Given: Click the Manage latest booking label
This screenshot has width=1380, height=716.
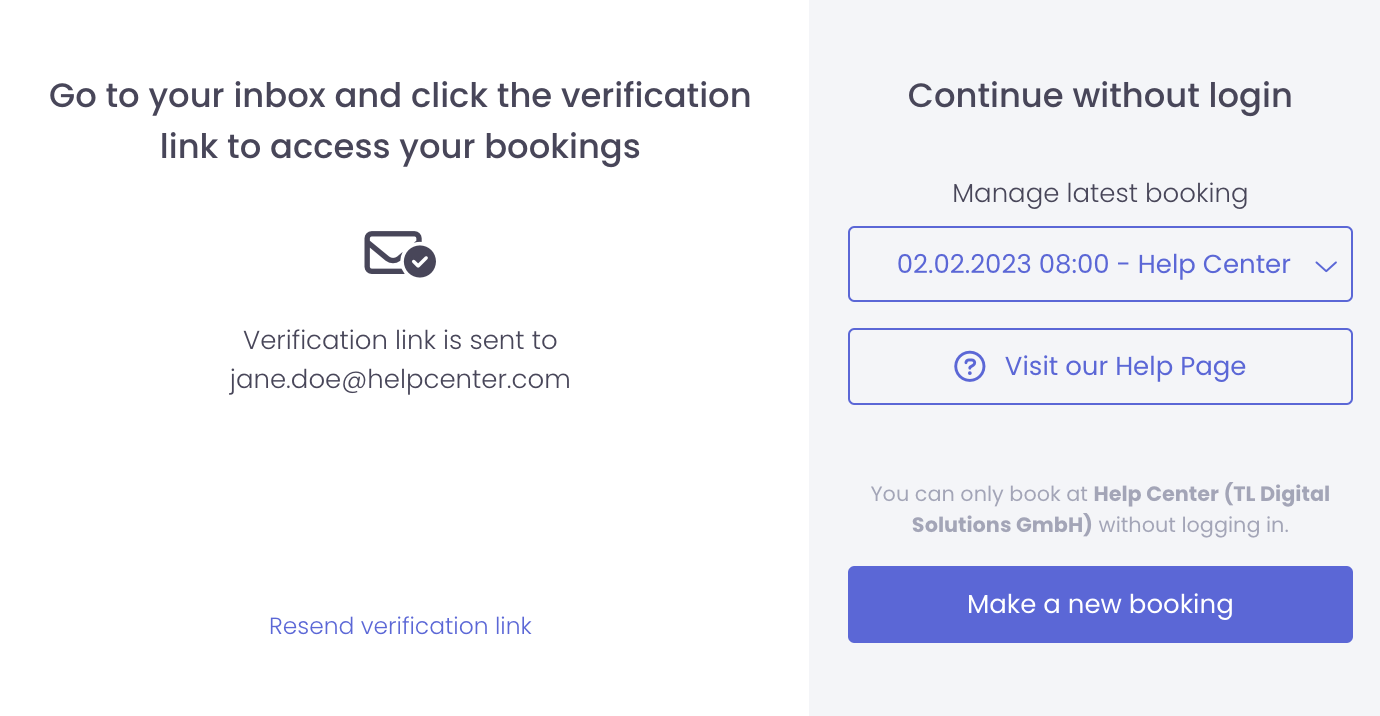Looking at the screenshot, I should (x=1100, y=193).
